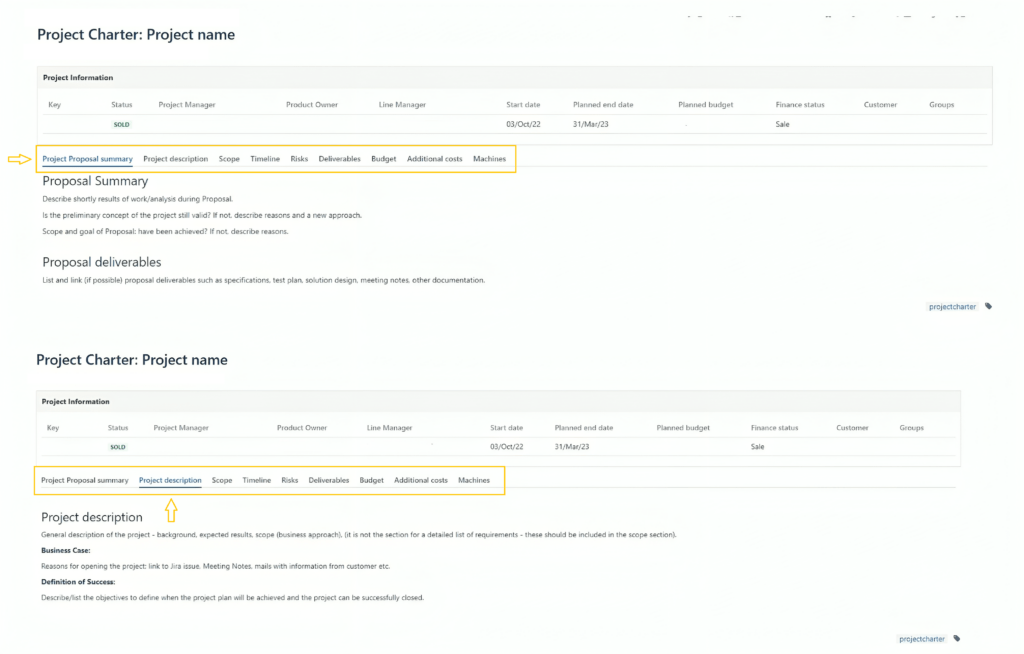Switch to Scope tab in upper charter
This screenshot has height=654, width=1024.
click(x=229, y=159)
